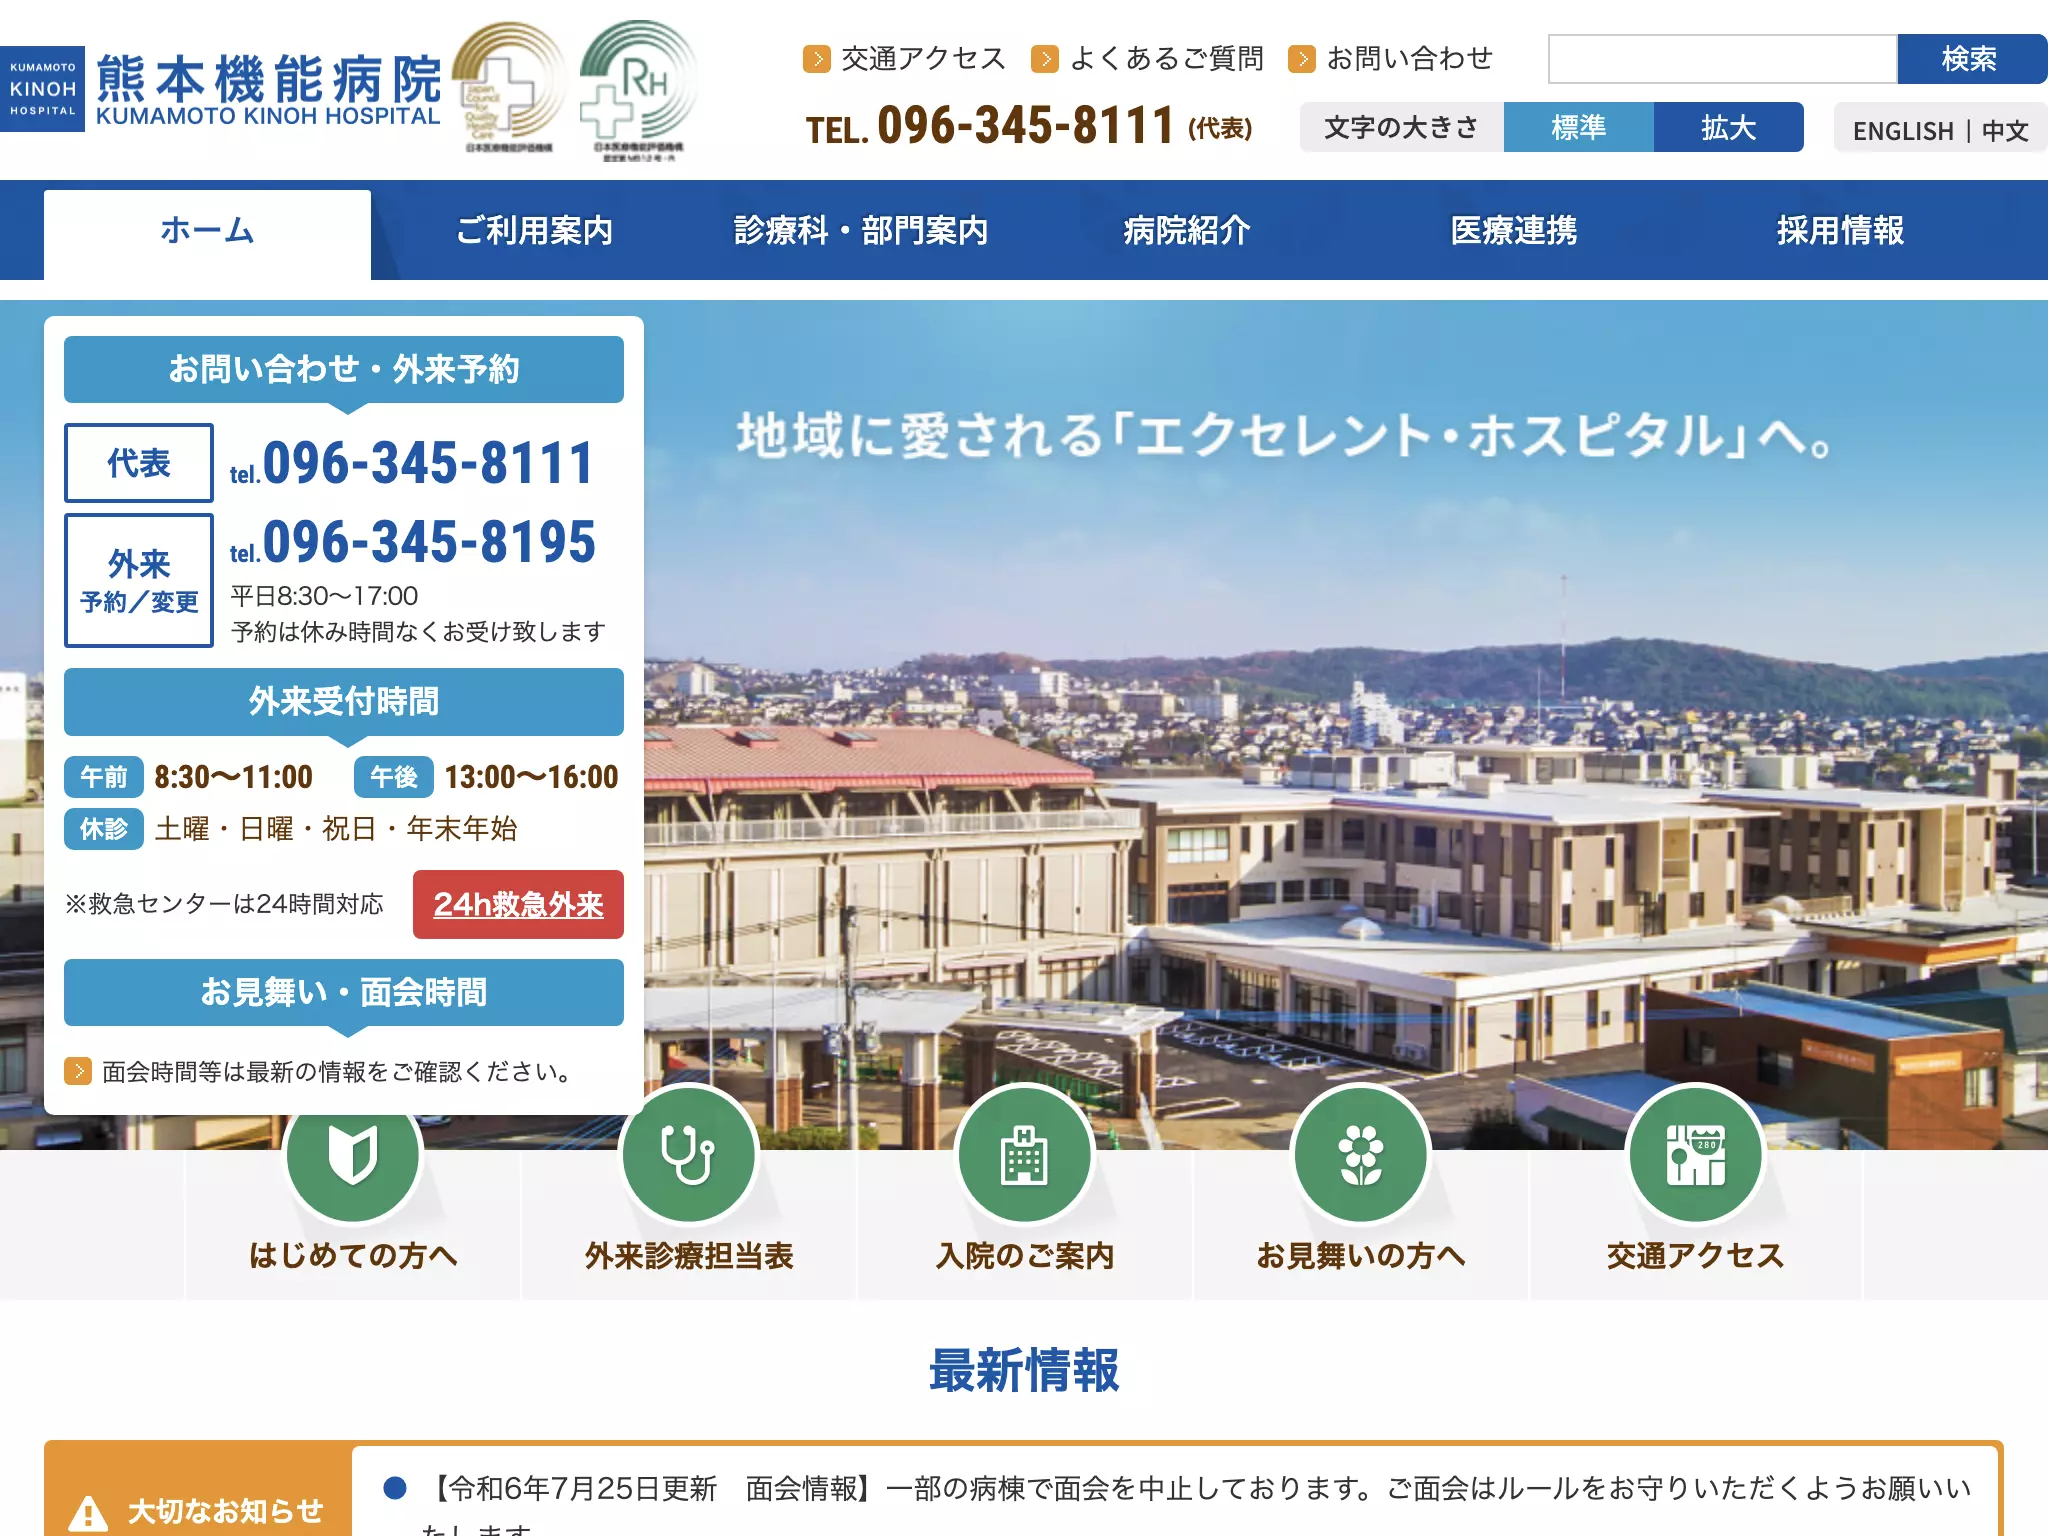Viewport: 2048px width, 1536px height.
Task: Click the 地域に愛される エクセレント・ホスピタル slogan
Action: point(1285,436)
